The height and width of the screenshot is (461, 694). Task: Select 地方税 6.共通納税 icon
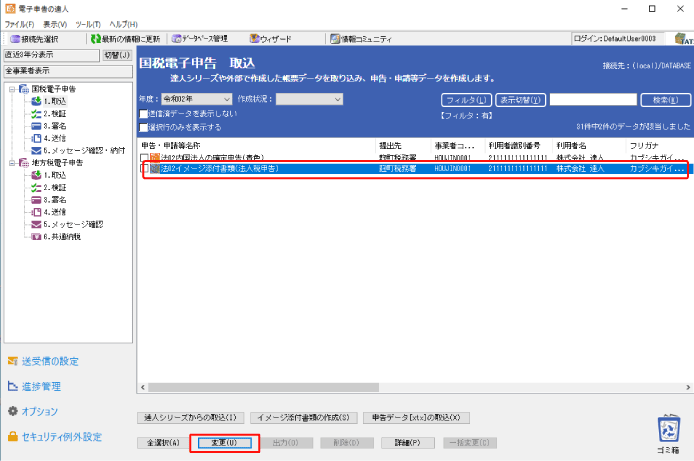click(36, 237)
